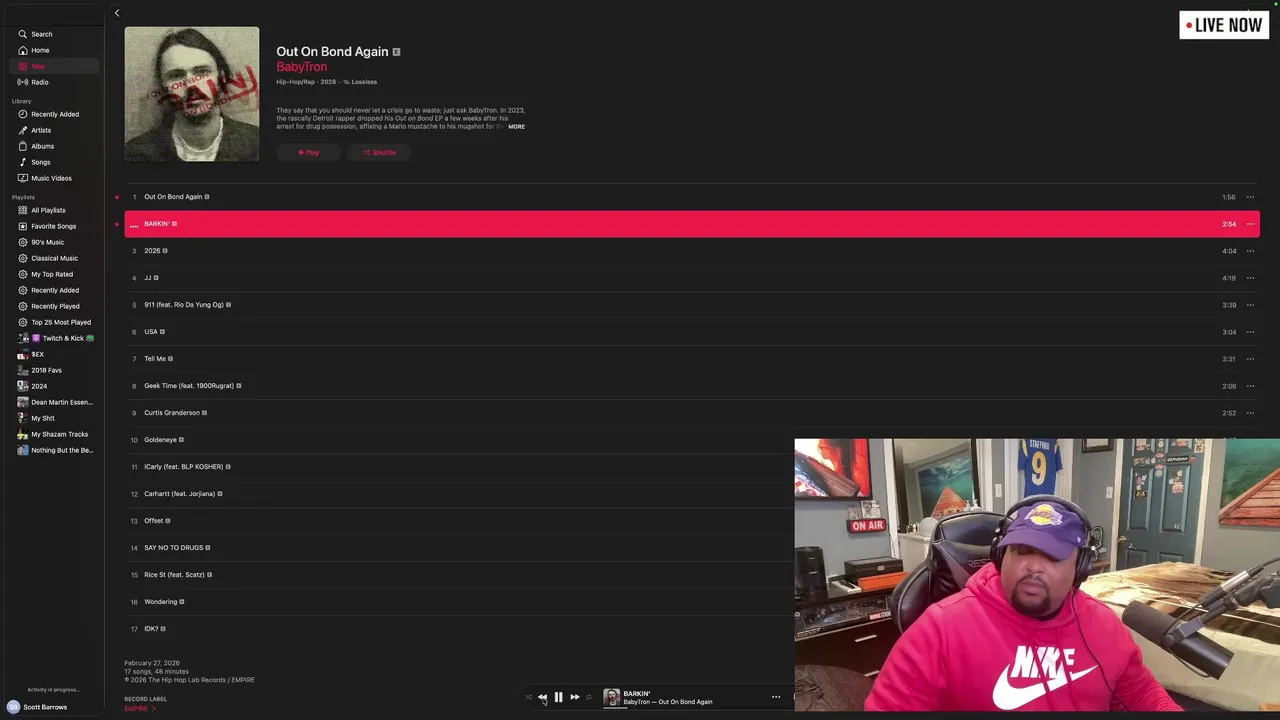This screenshot has width=1280, height=720.
Task: Open more options for track 2026
Action: [x=1250, y=251]
